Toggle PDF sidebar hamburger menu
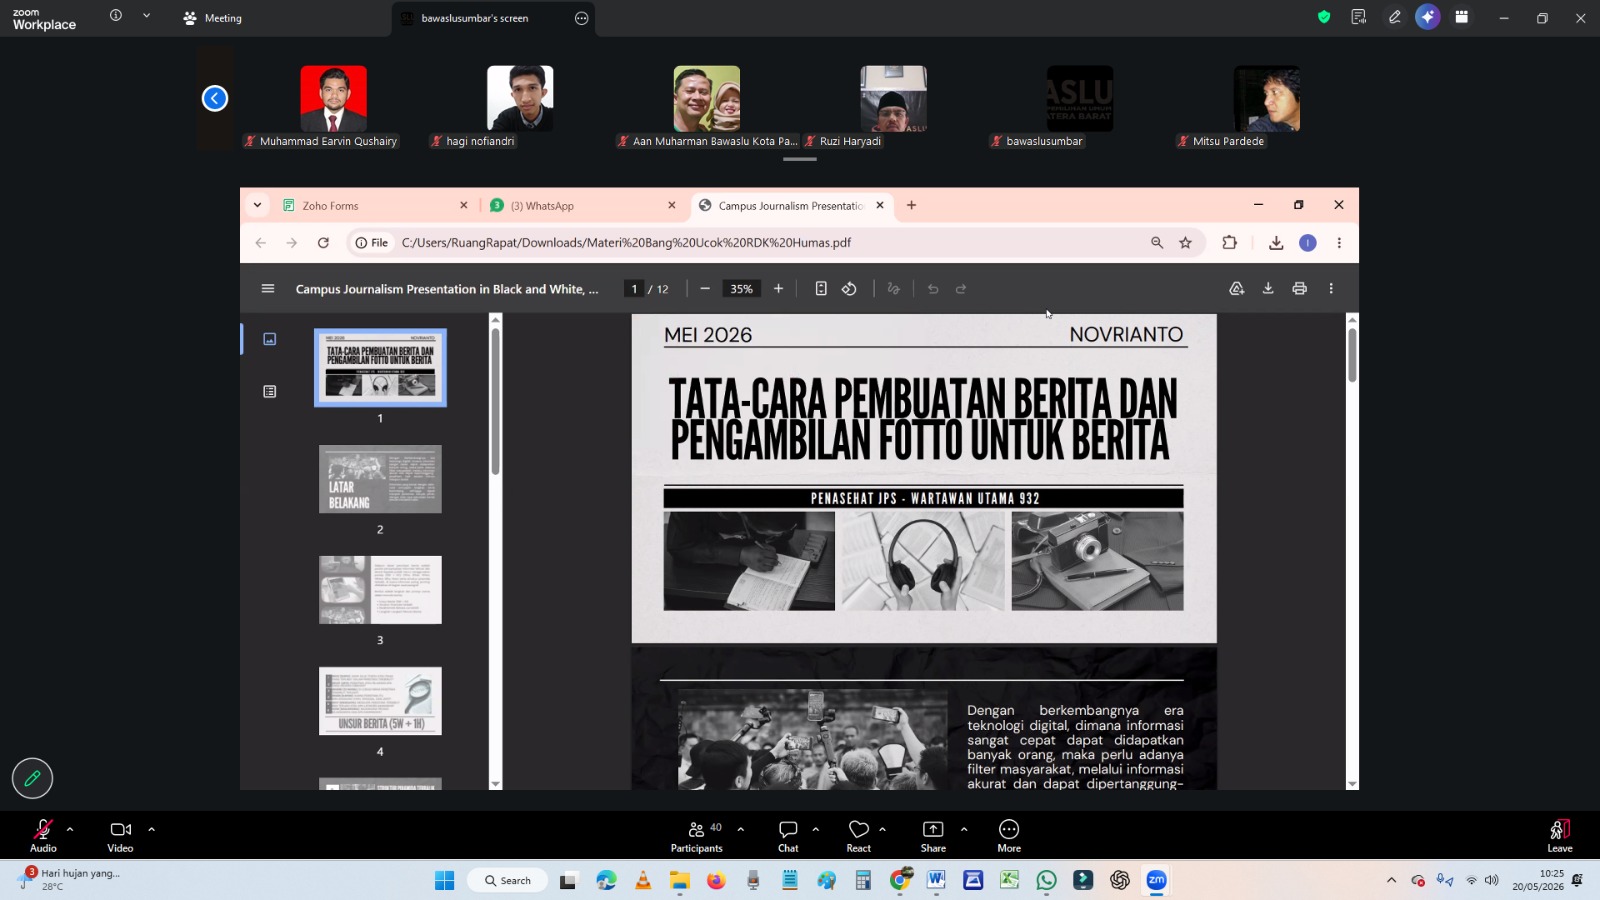The height and width of the screenshot is (900, 1600). (268, 289)
